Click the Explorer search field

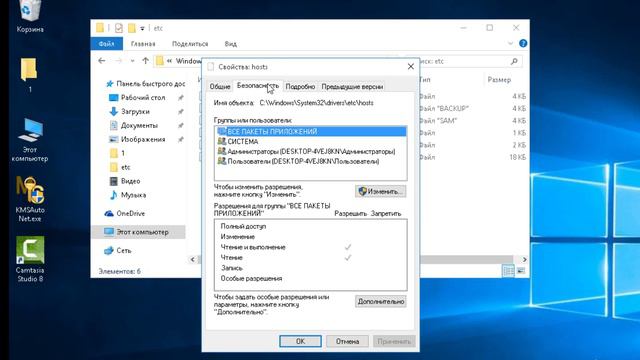pyautogui.click(x=464, y=61)
